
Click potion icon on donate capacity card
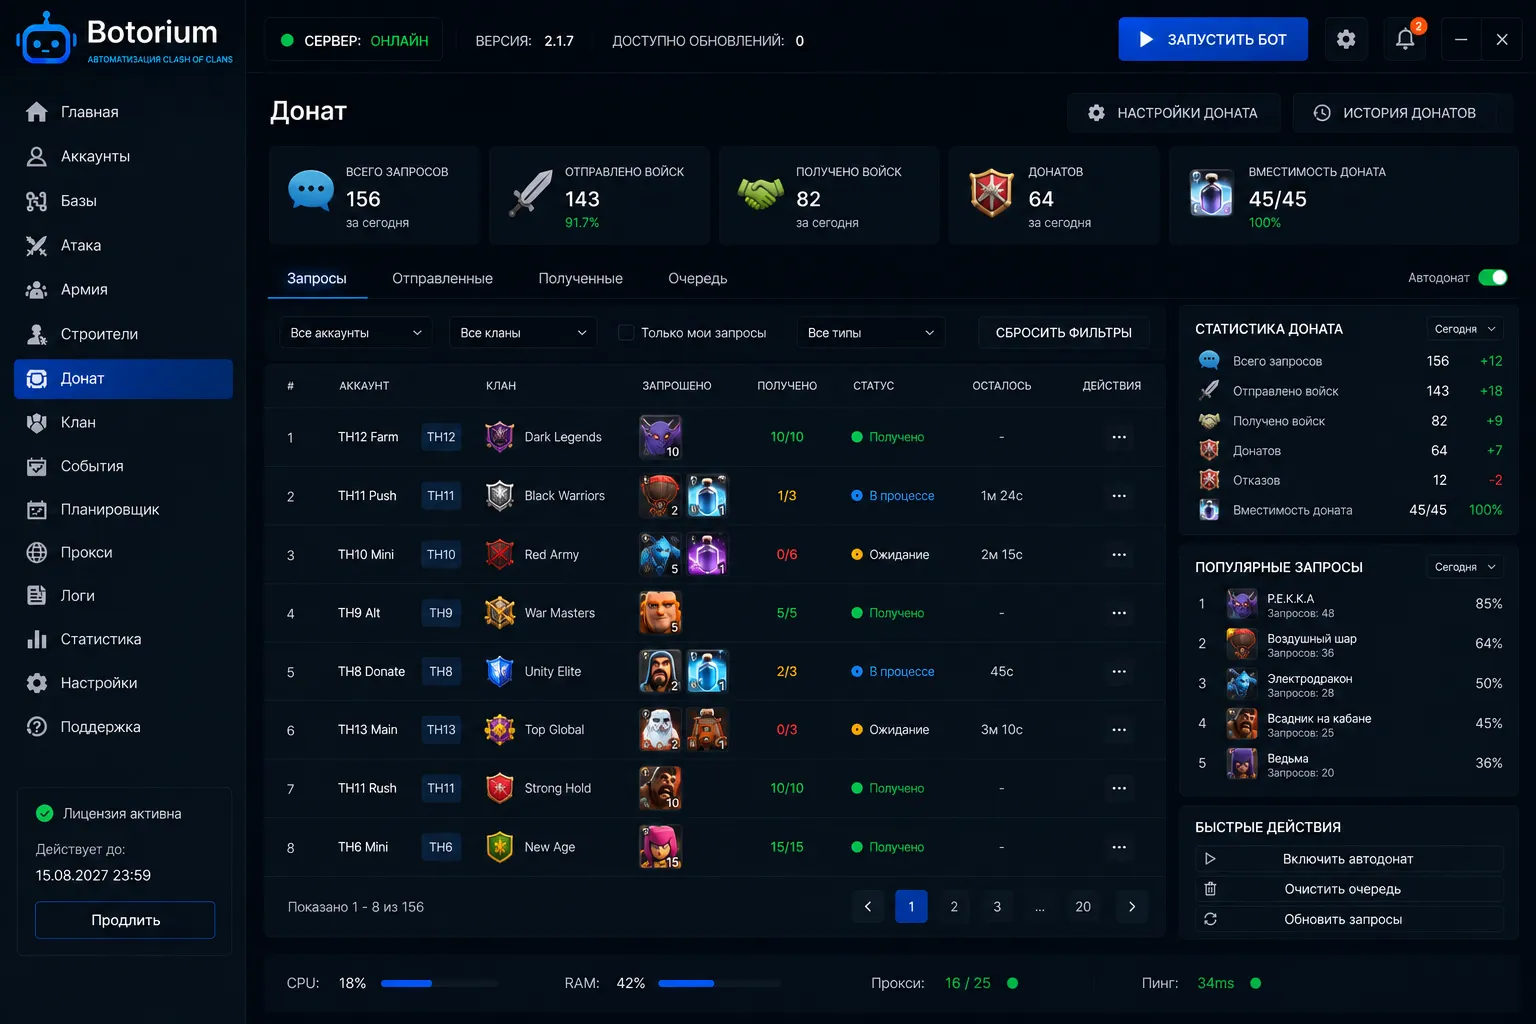click(1211, 193)
